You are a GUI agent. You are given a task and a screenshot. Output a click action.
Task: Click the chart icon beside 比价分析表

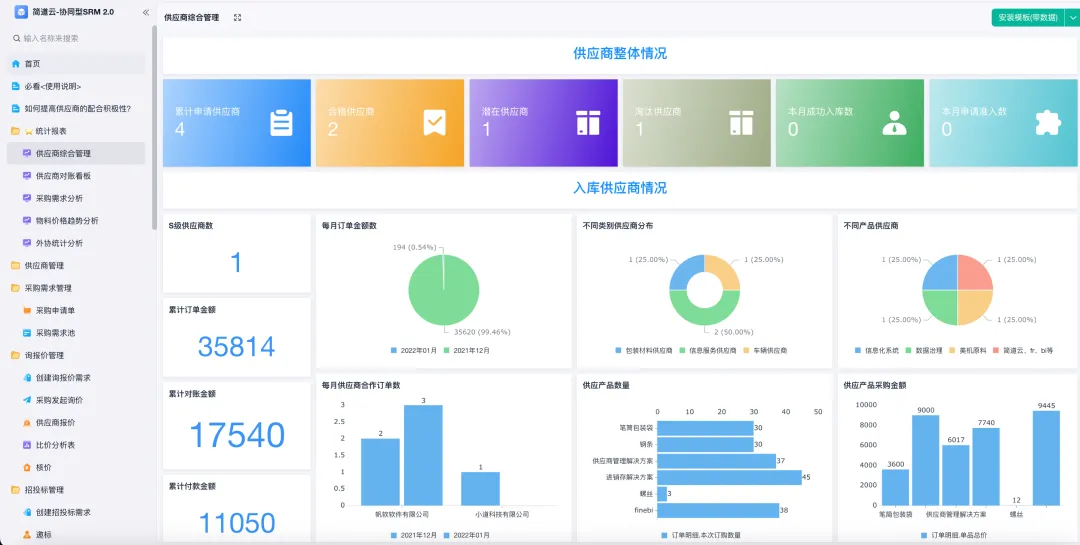(x=27, y=445)
